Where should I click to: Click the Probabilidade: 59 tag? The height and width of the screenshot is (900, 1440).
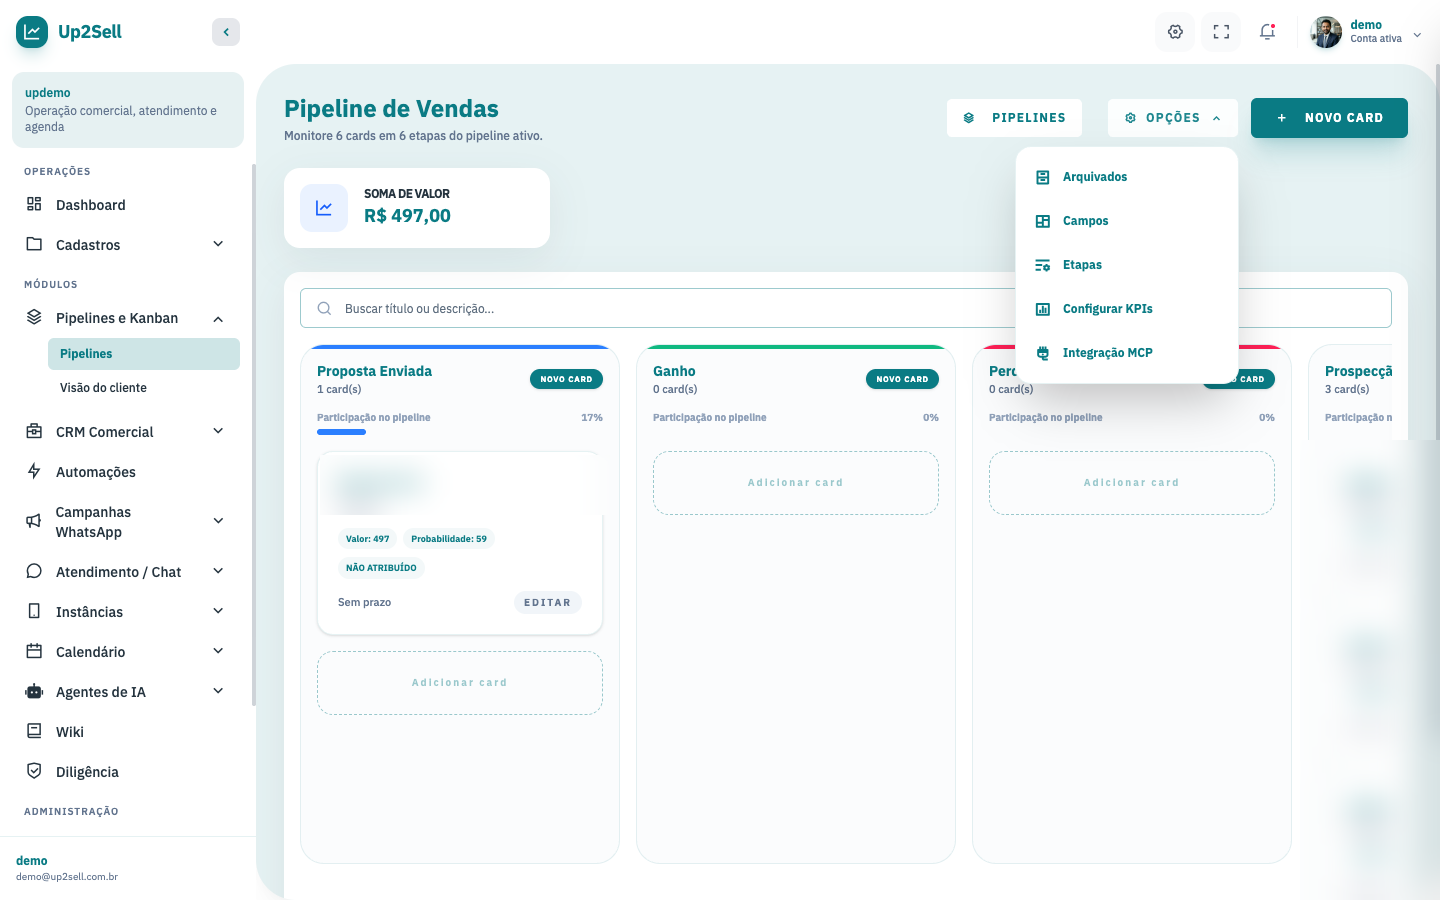pyautogui.click(x=449, y=539)
